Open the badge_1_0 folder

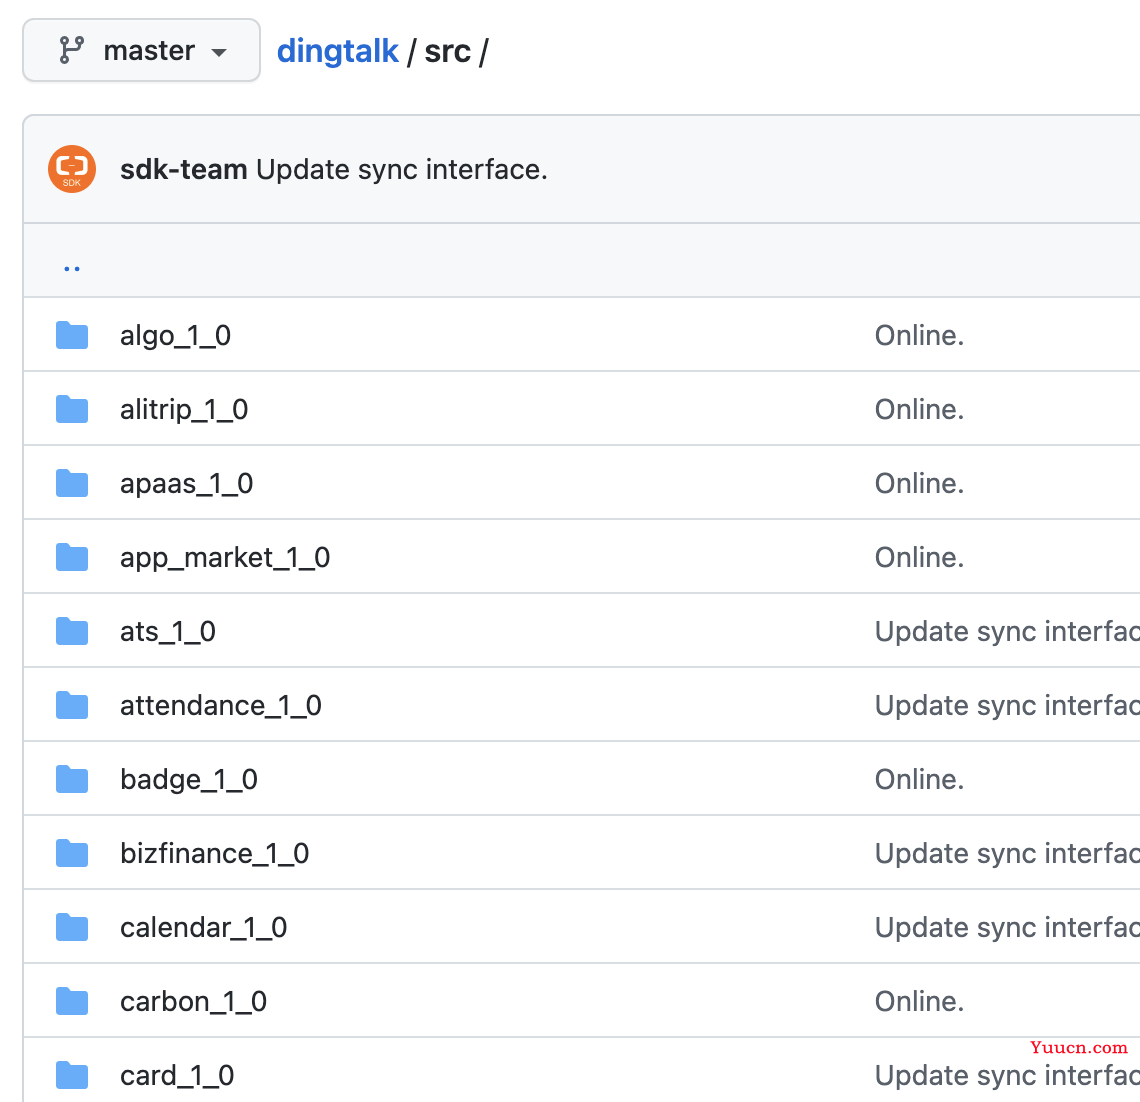tap(189, 780)
